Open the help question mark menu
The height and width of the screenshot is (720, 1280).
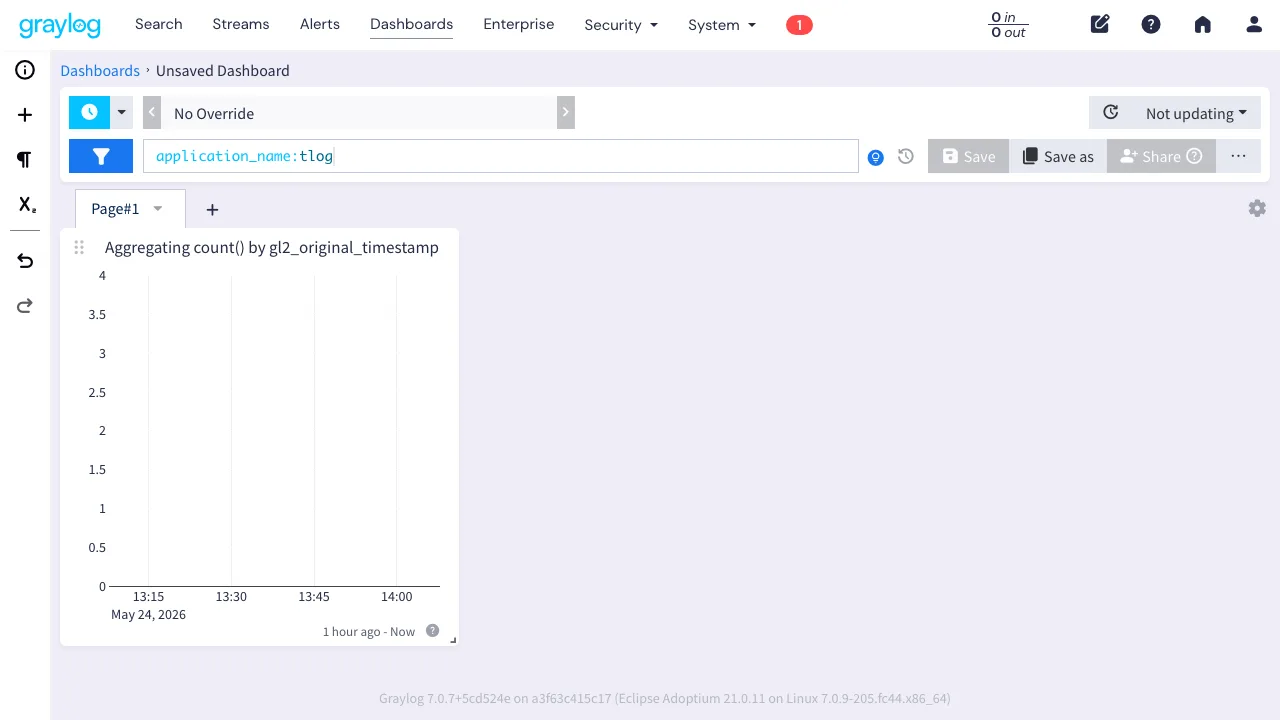1151,24
